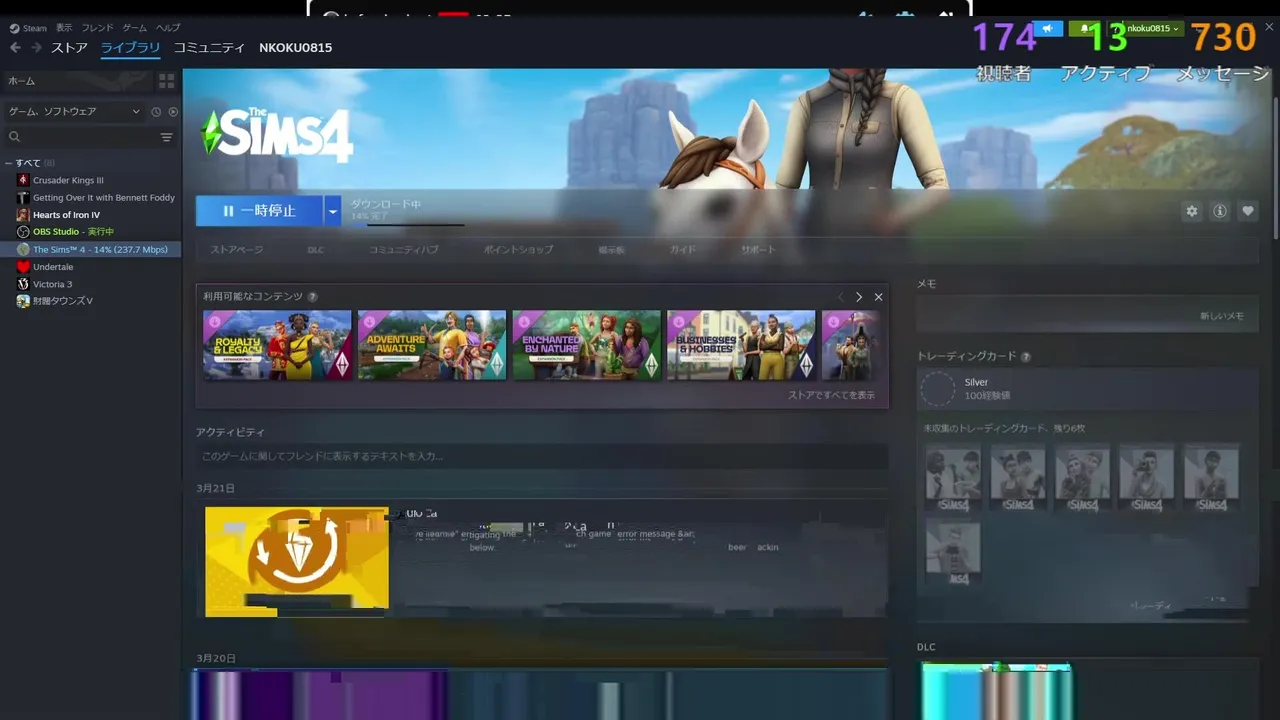
Task: Open the nkoku0815 account dropdown
Action: [x=1151, y=29]
